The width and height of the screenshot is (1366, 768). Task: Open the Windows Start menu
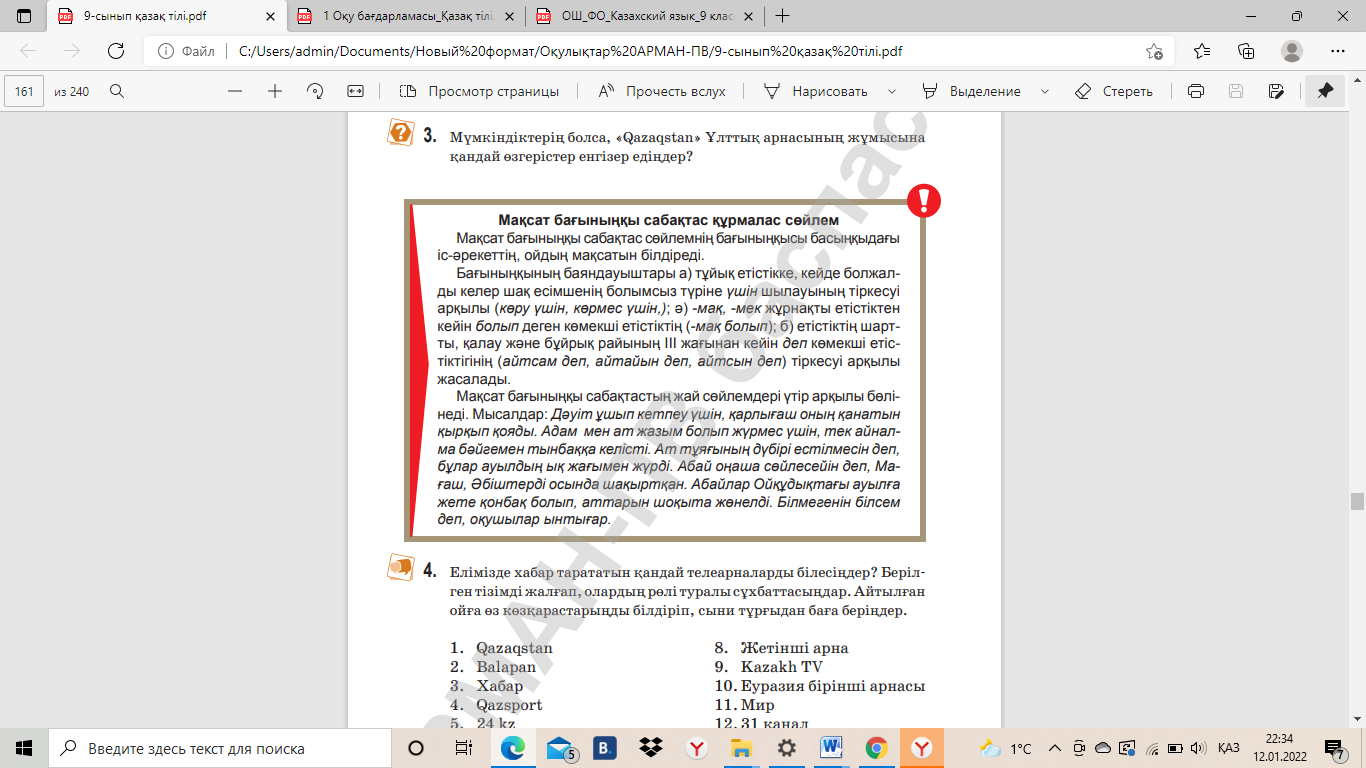click(24, 748)
